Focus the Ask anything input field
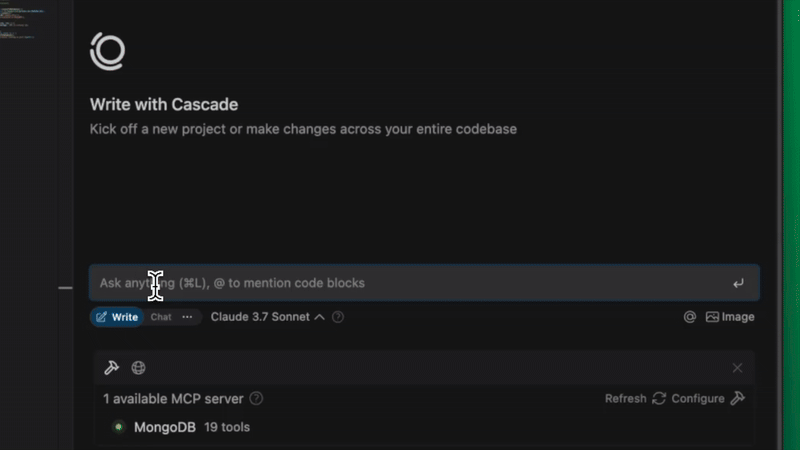This screenshot has width=800, height=450. (x=400, y=283)
